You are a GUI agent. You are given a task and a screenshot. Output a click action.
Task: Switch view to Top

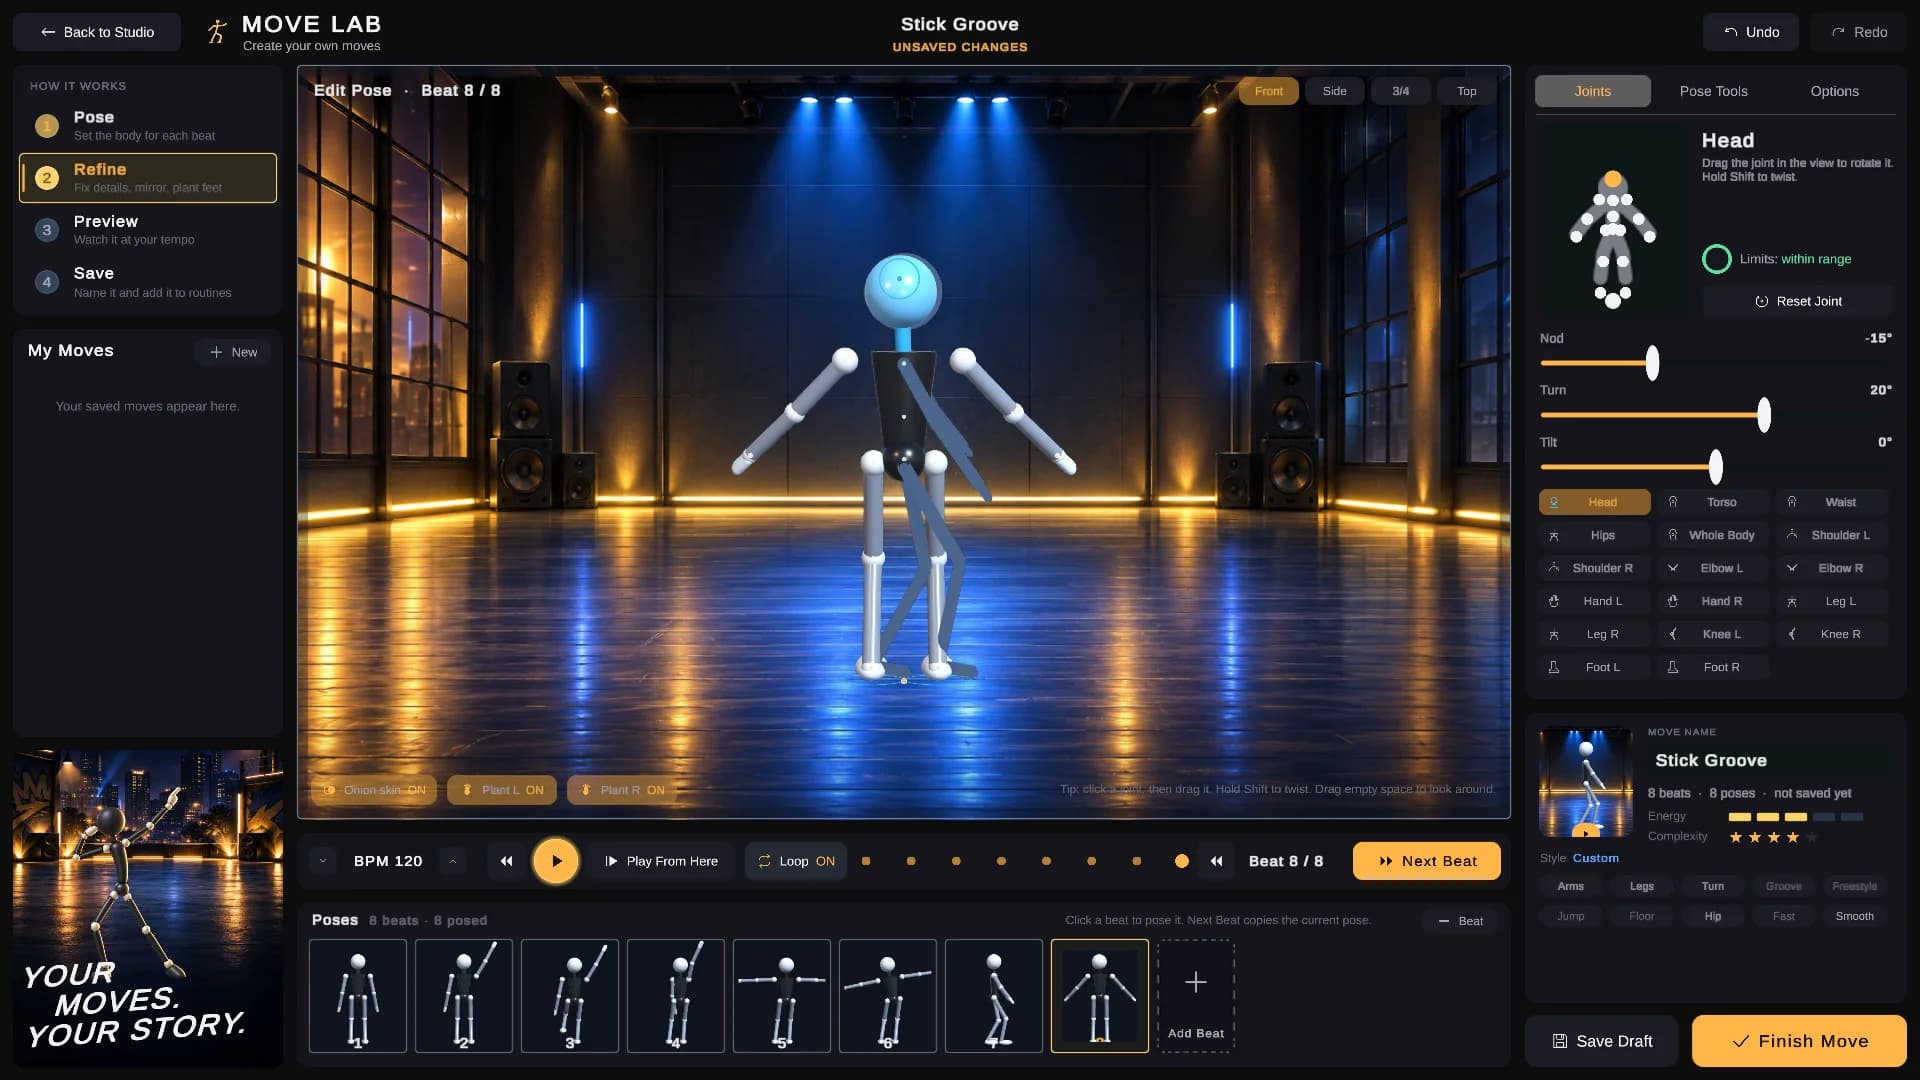[x=1466, y=91]
